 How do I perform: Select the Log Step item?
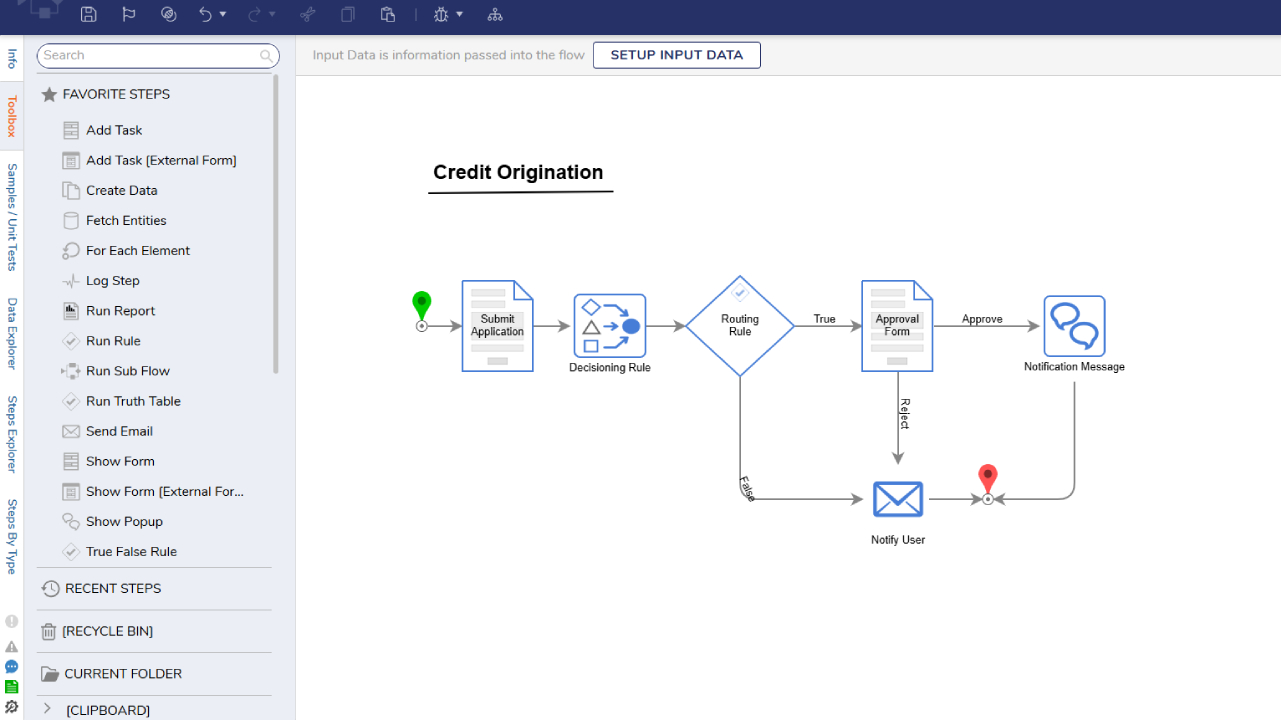(101, 280)
